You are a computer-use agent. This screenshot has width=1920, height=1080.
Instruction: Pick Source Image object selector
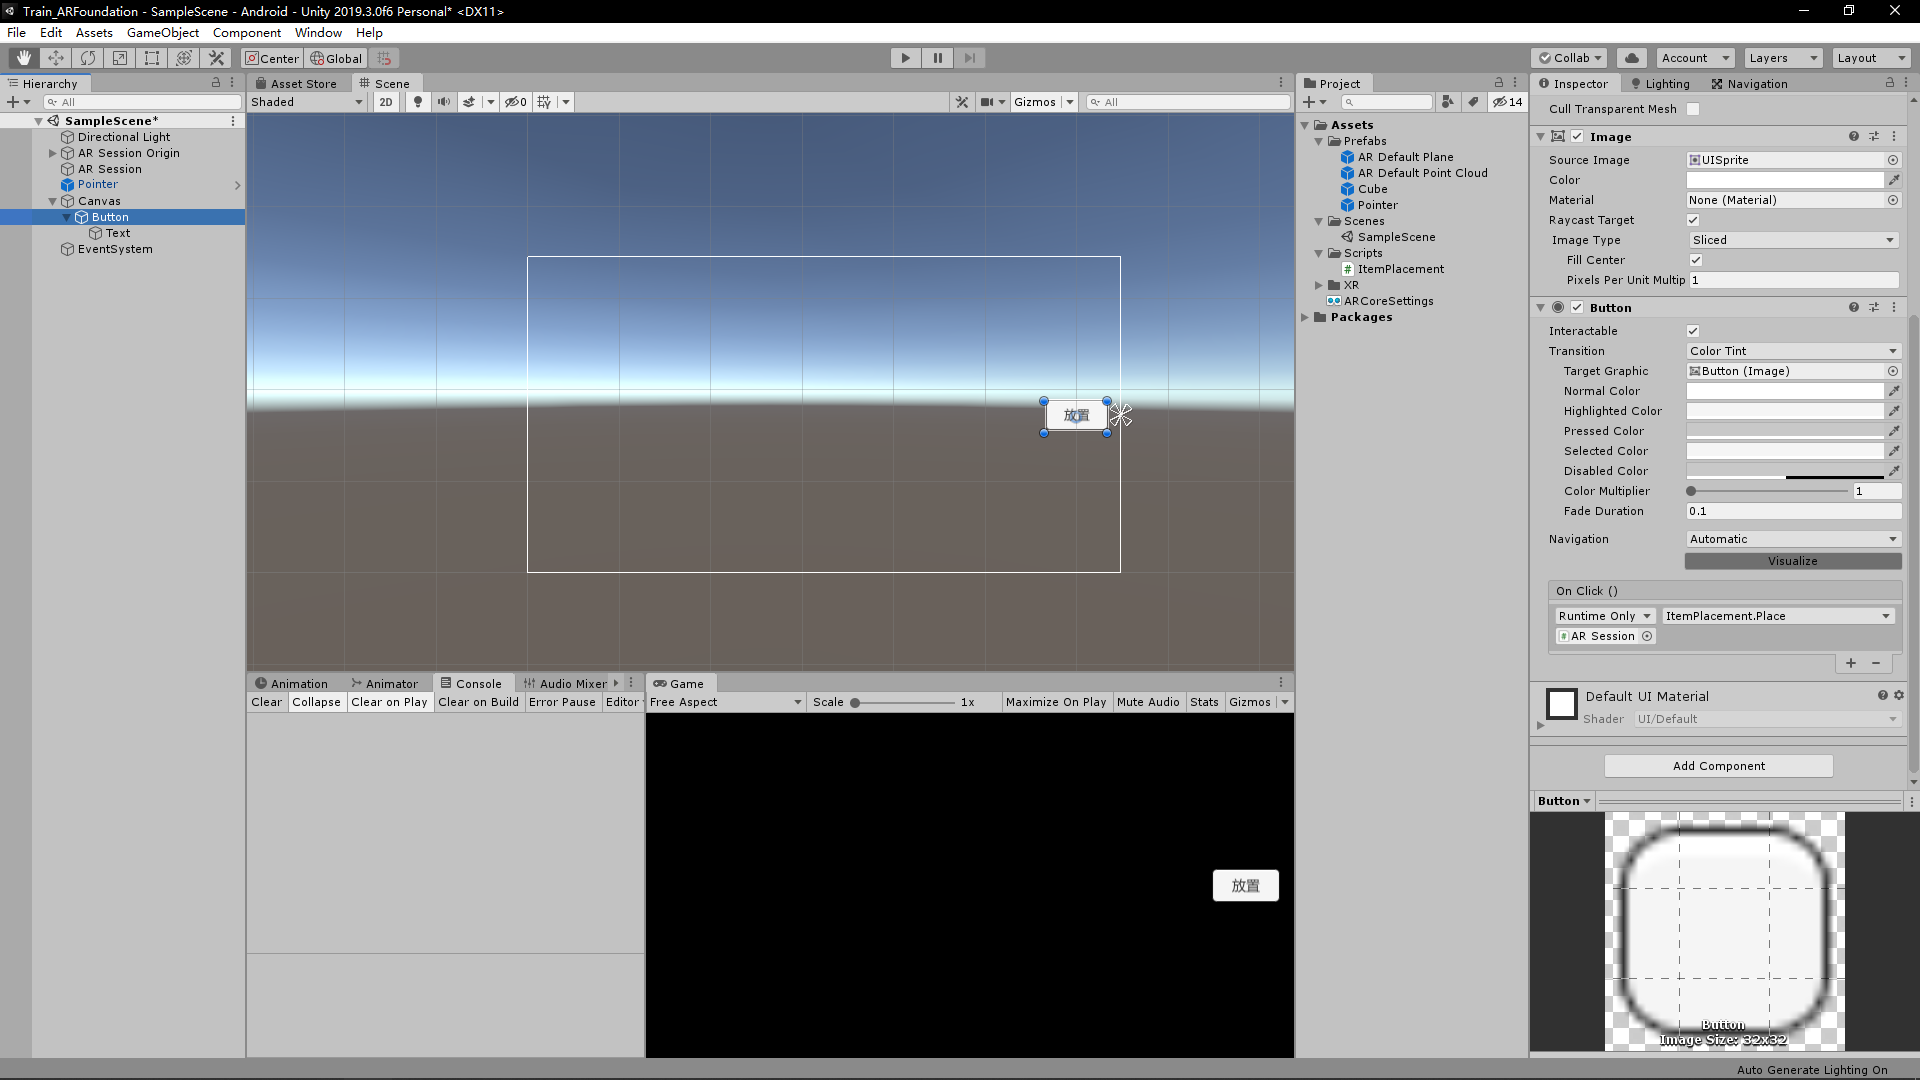click(1893, 160)
